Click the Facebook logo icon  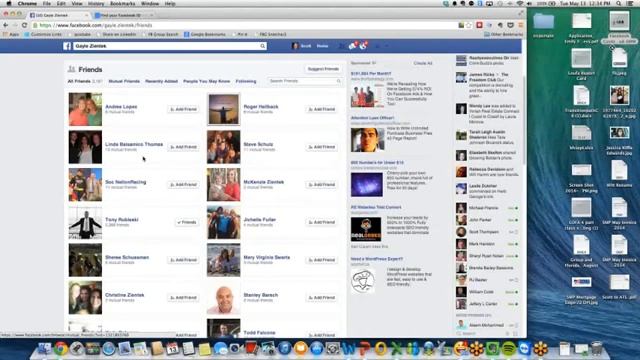tap(67, 46)
